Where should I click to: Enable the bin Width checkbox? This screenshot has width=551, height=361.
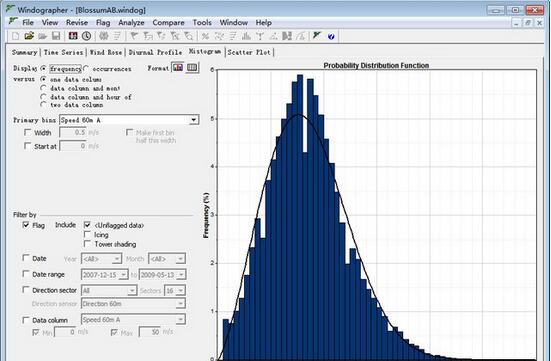(x=27, y=133)
